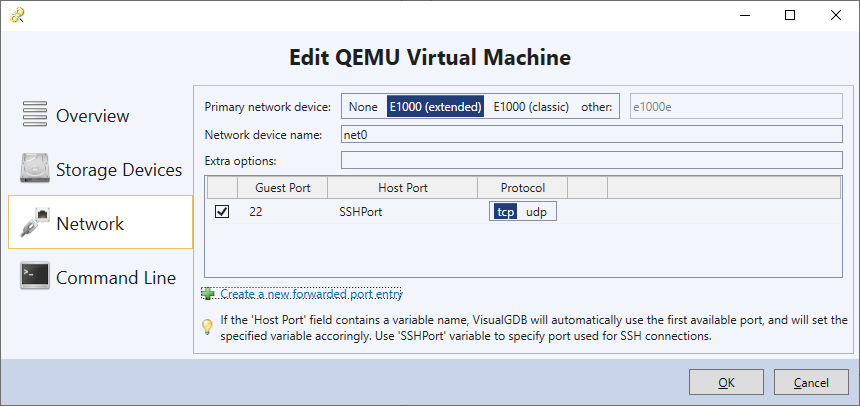This screenshot has width=860, height=406.
Task: Click the Network device name field
Action: [x=592, y=134]
